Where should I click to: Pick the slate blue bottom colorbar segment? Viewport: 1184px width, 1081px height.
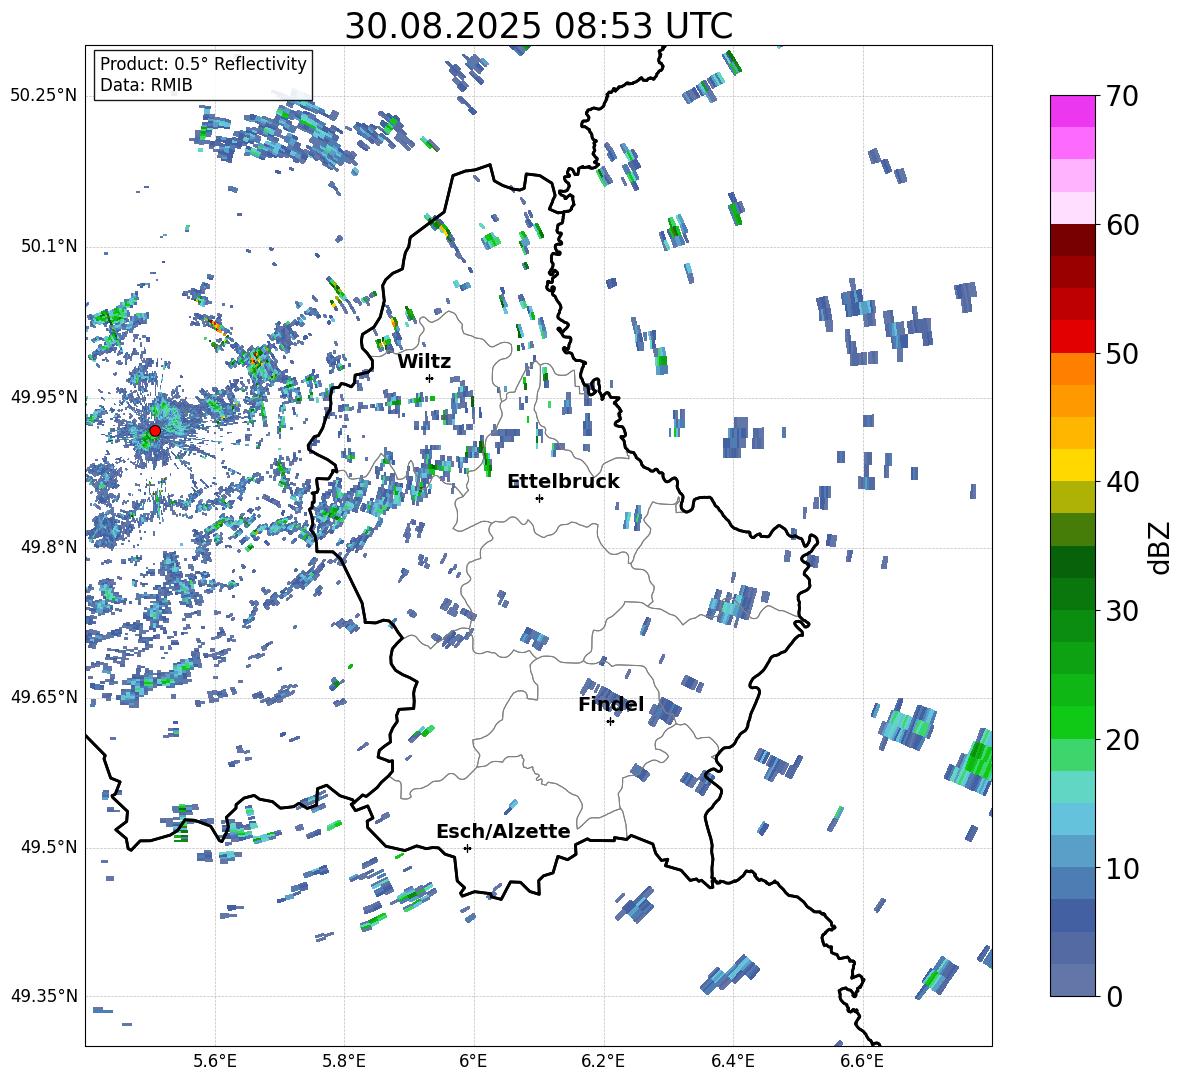[x=1072, y=980]
